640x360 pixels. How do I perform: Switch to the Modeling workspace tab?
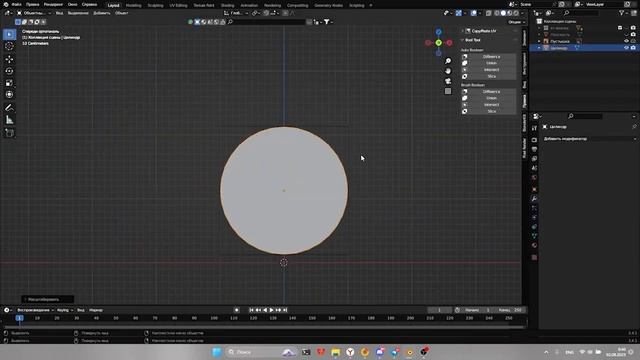point(133,5)
